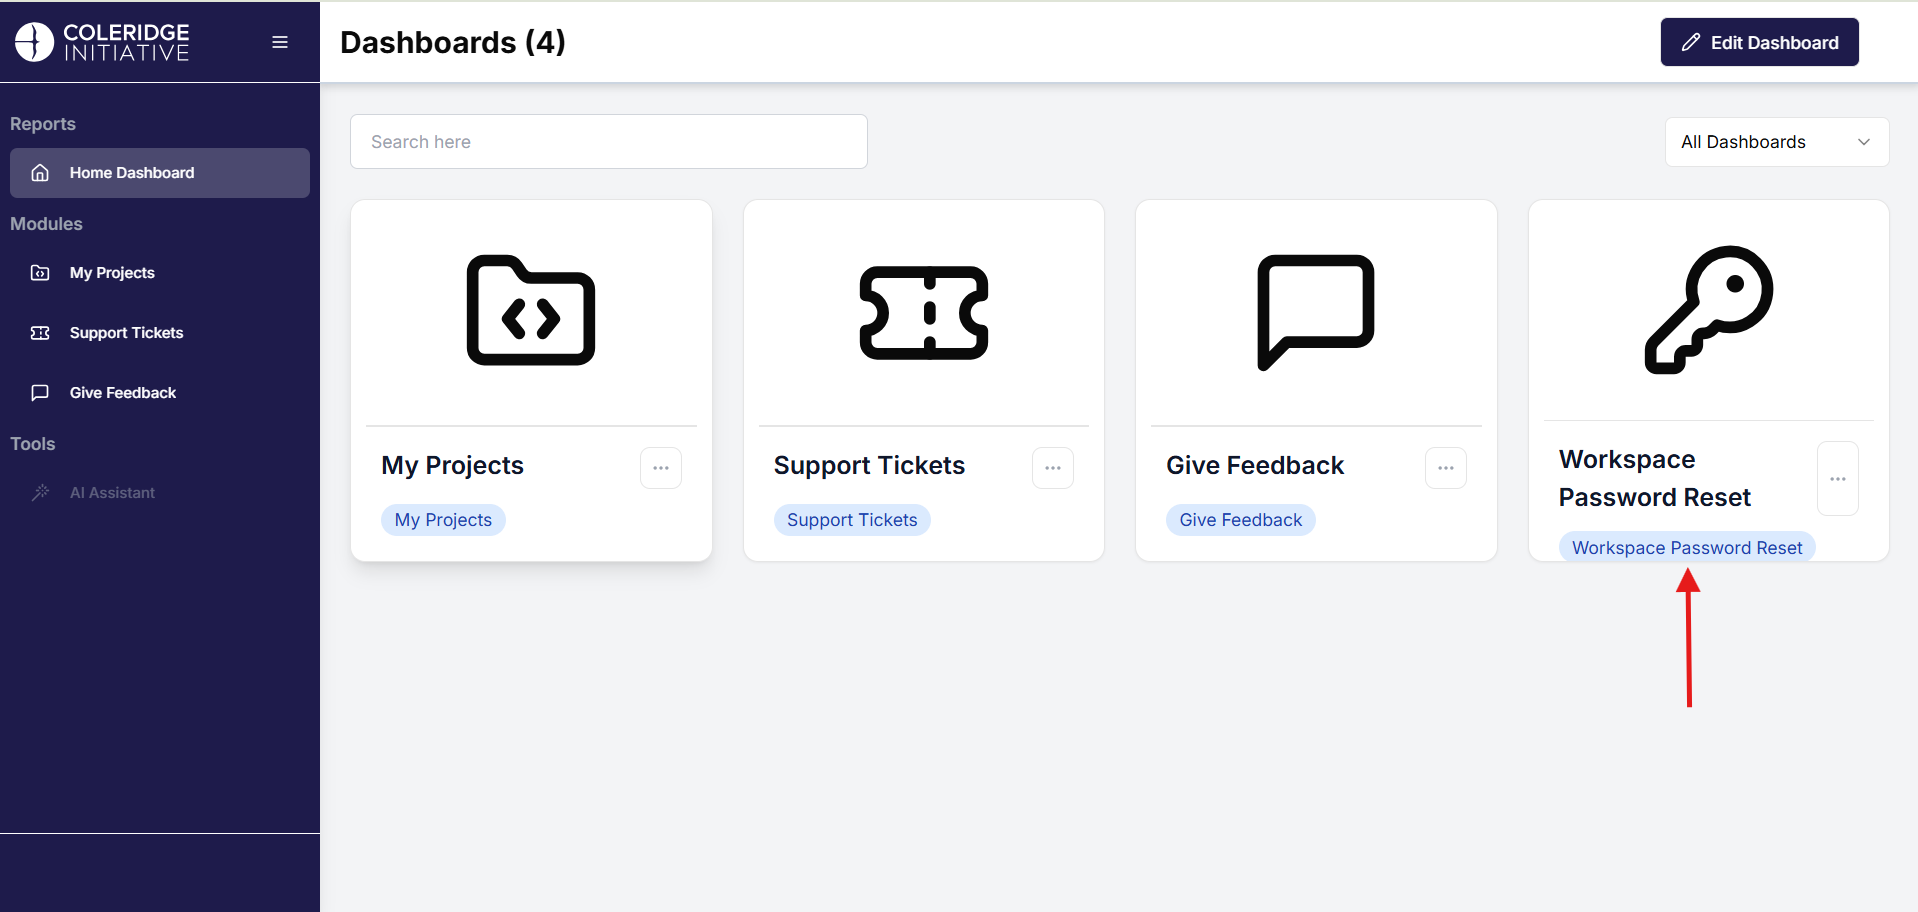Viewport: 1918px width, 912px height.
Task: Open My Projects card options ellipsis
Action: 661,468
